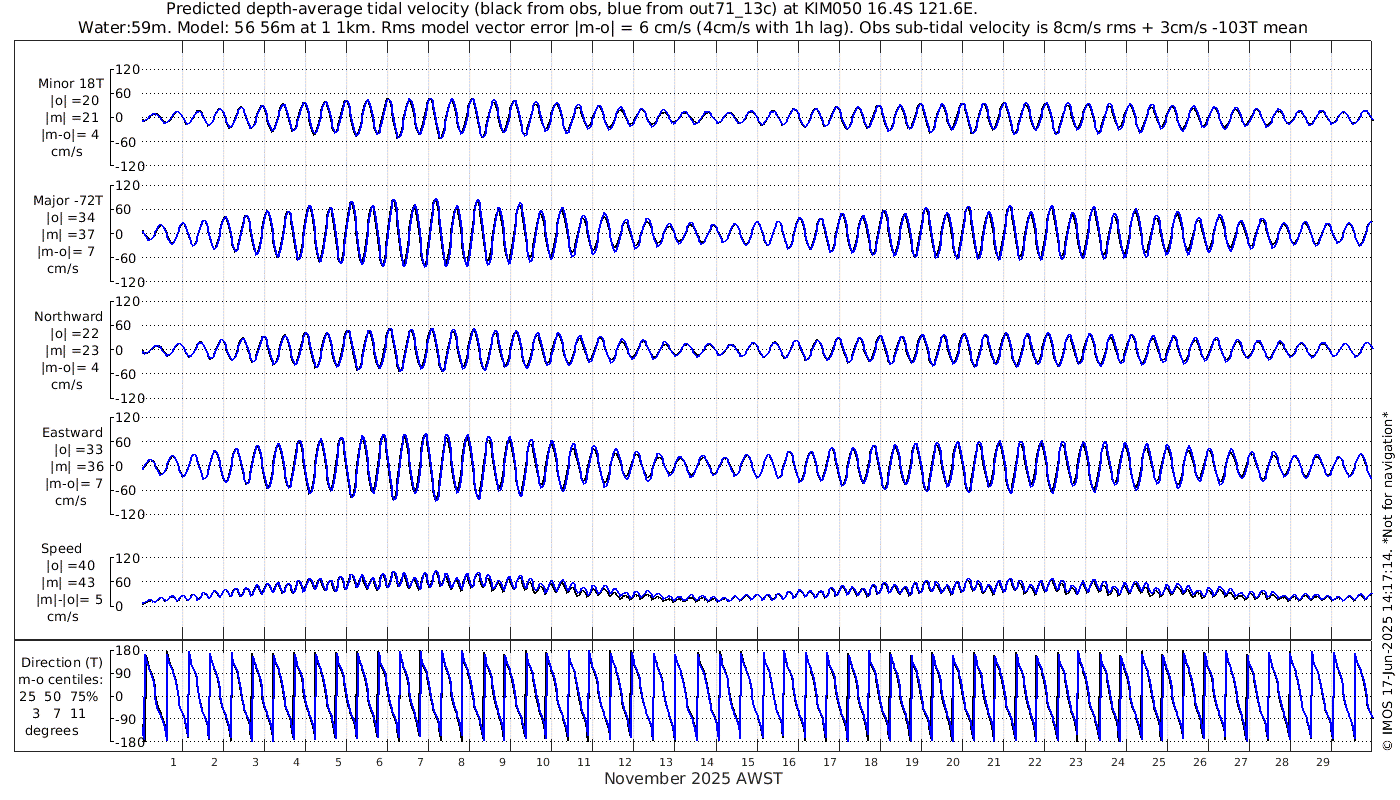Click the plot title mentioning KIM050 16.4S 121.6E
Viewport: 1400px width, 800px height.
(x=571, y=9)
